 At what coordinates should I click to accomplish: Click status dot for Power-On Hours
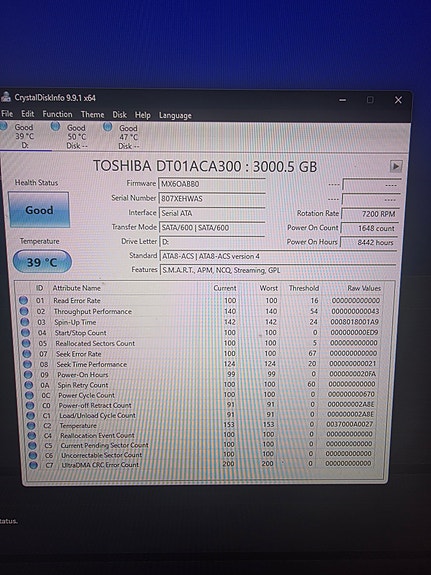coord(28,375)
